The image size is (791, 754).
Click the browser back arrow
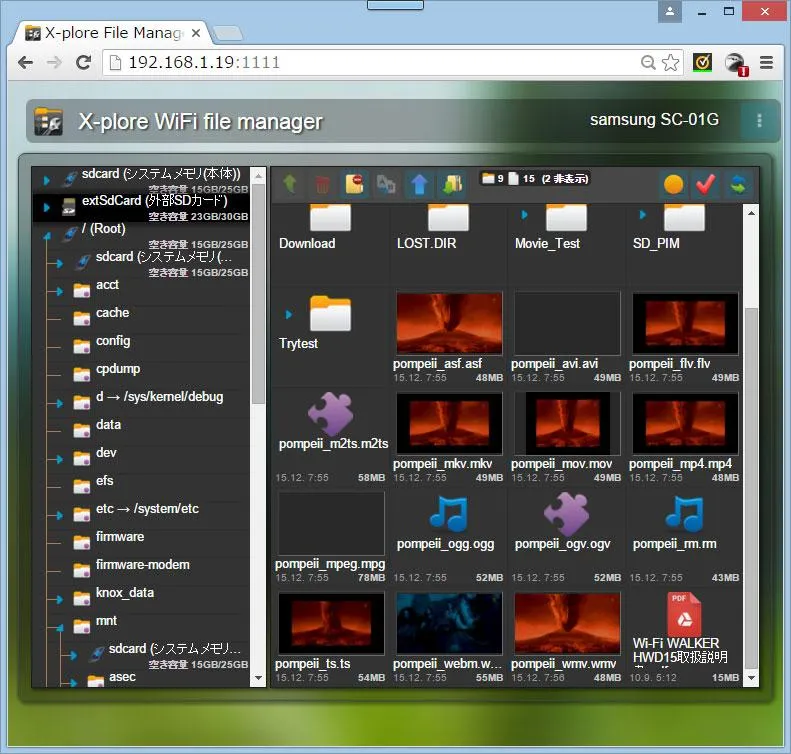[x=25, y=63]
